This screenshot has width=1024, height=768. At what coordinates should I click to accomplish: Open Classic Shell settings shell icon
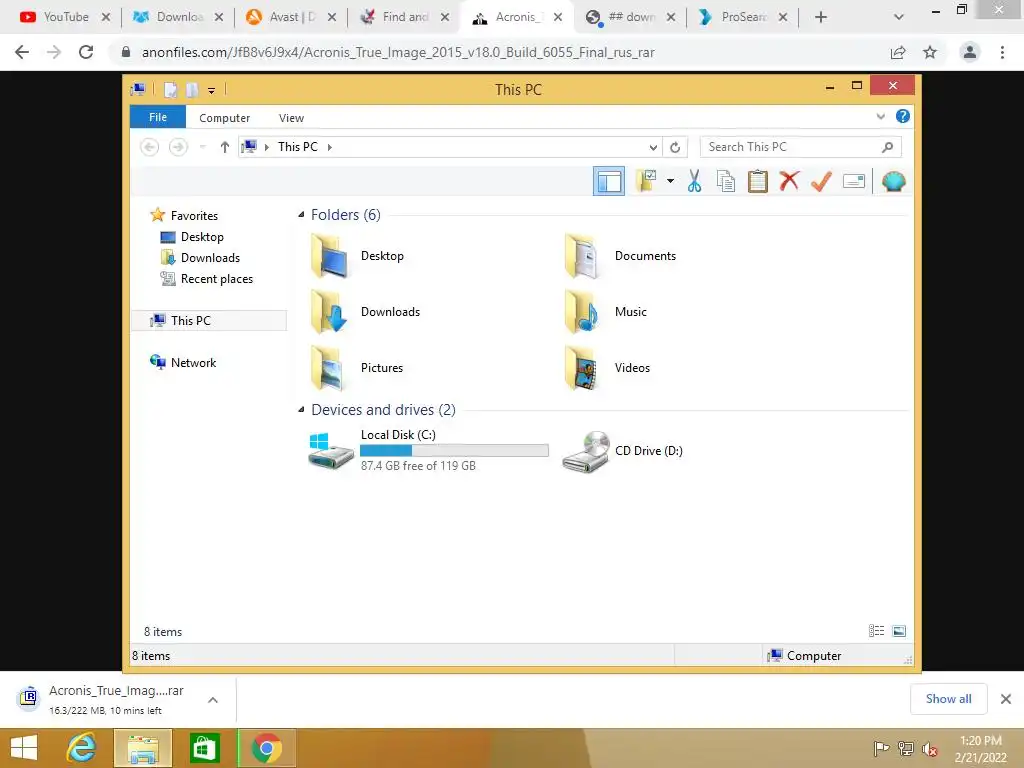pyautogui.click(x=893, y=181)
